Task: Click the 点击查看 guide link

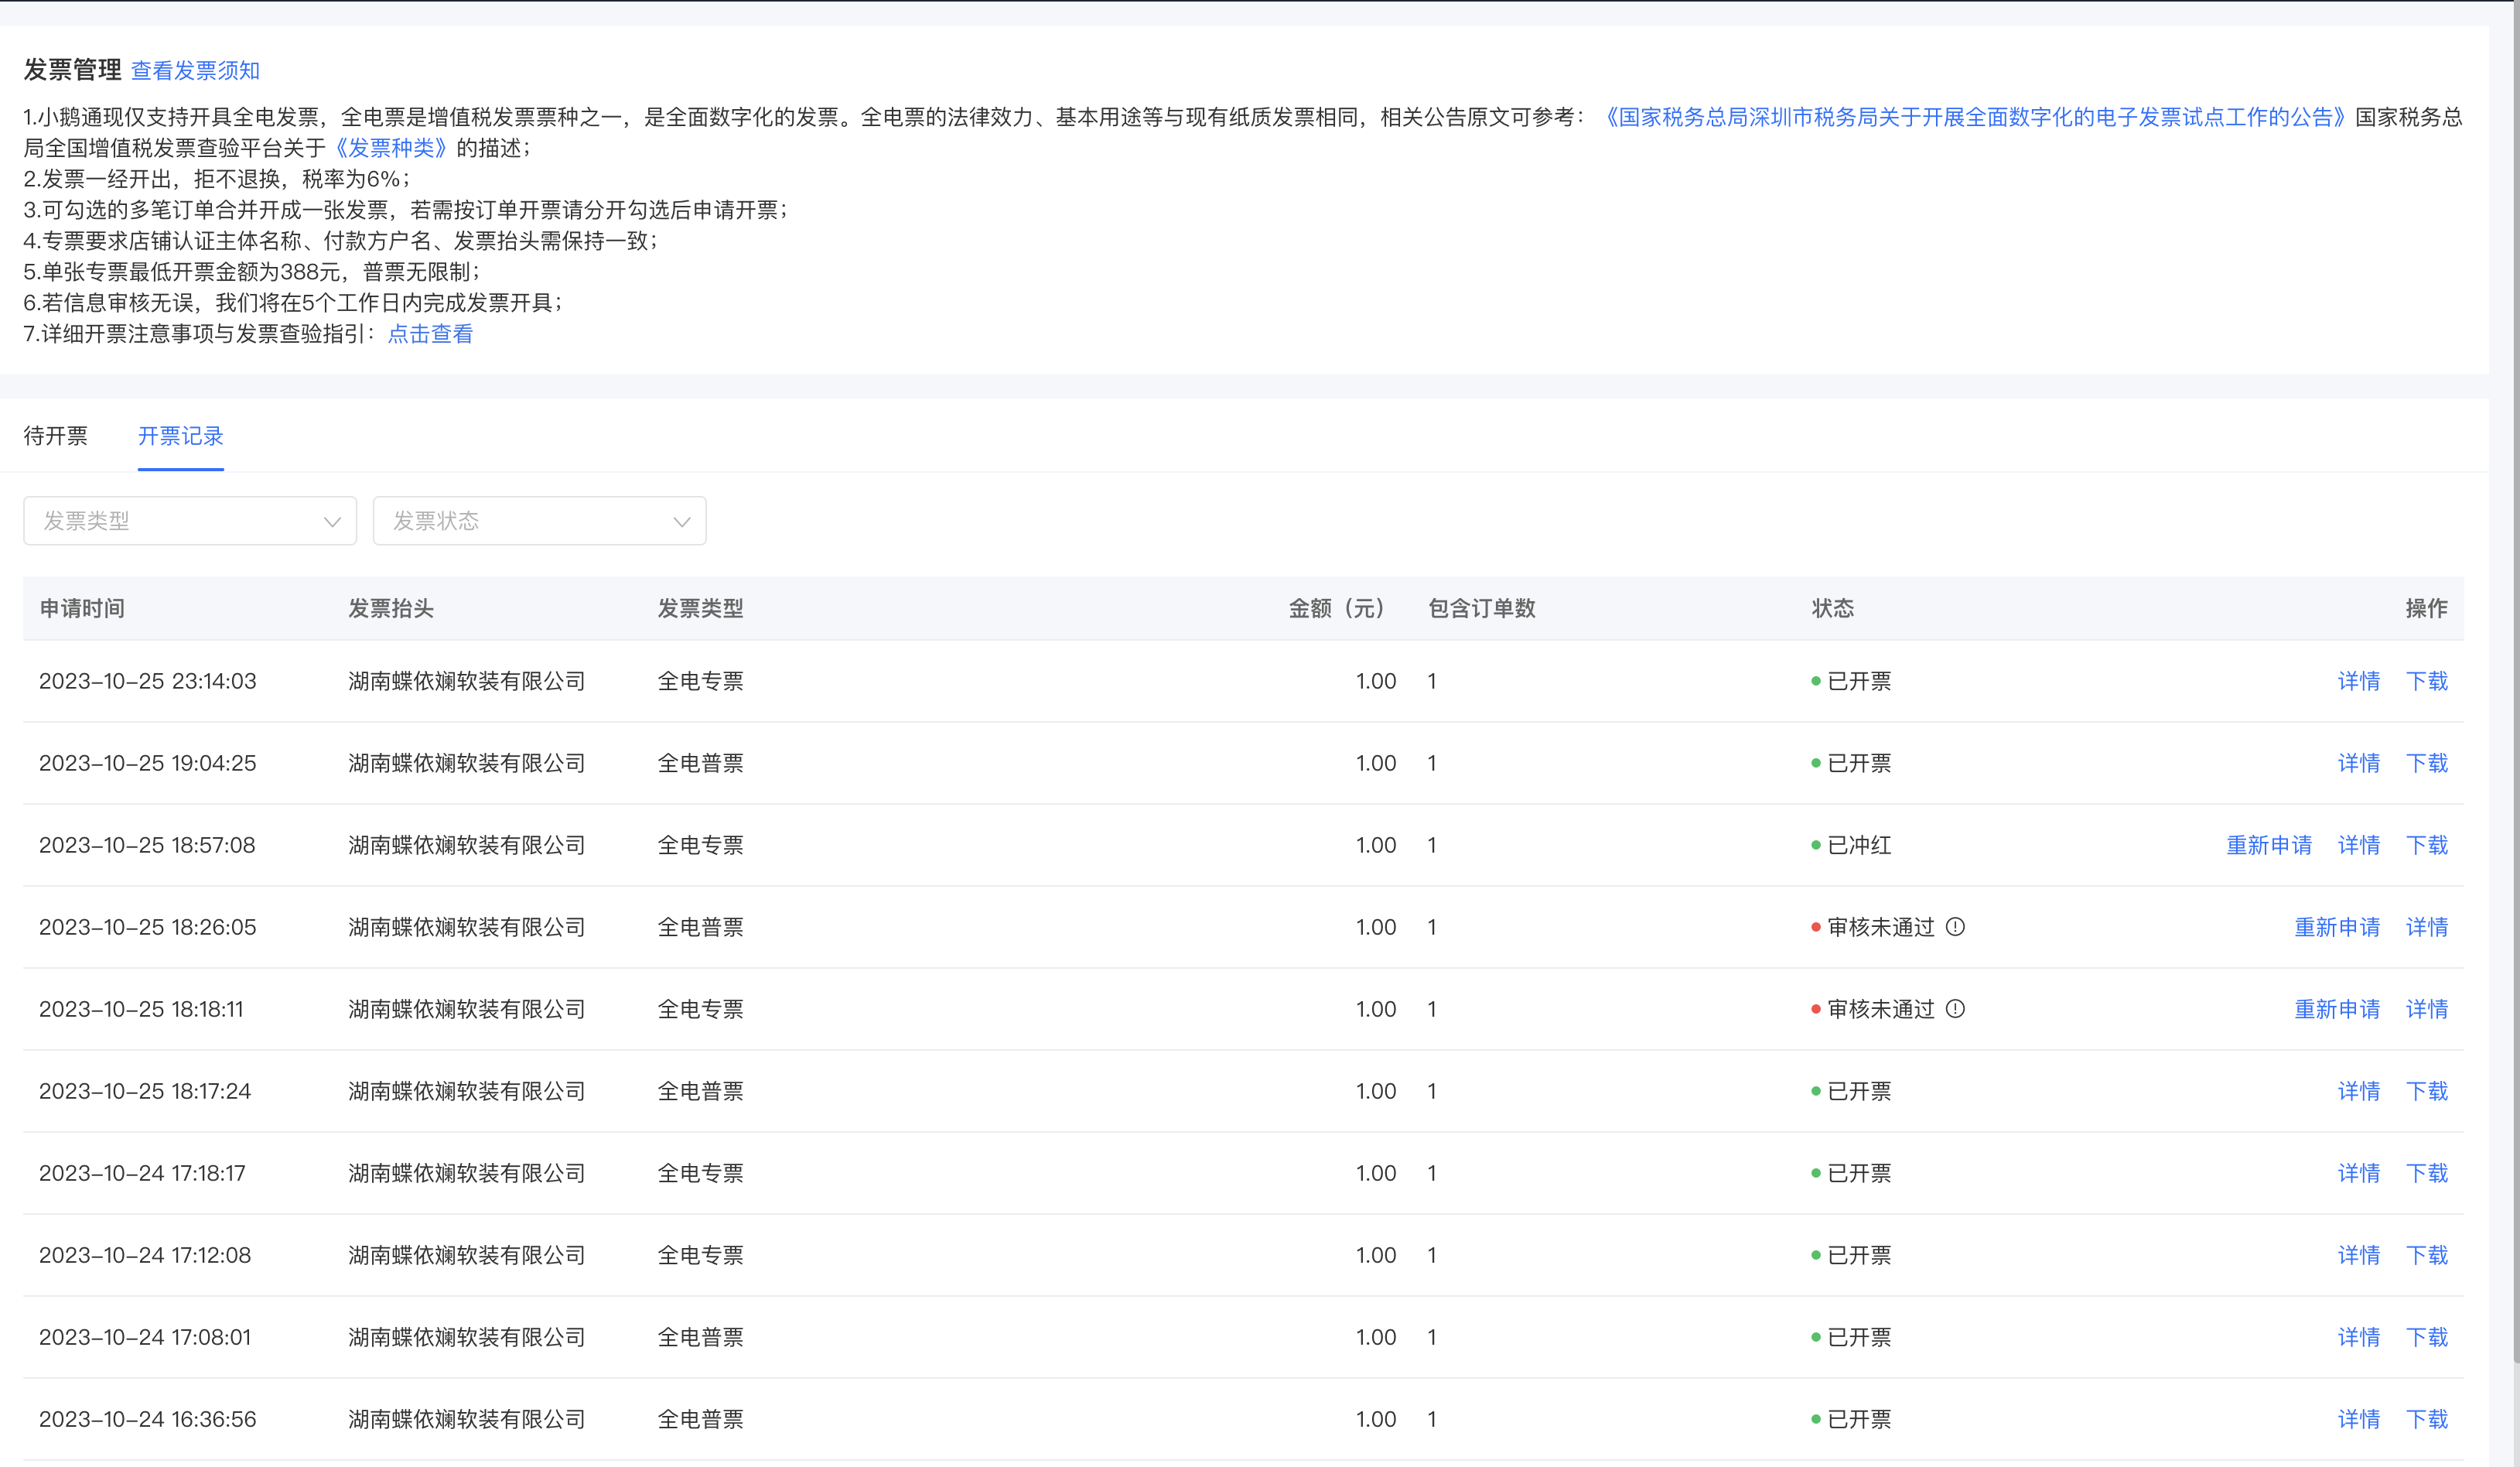Action: click(430, 334)
